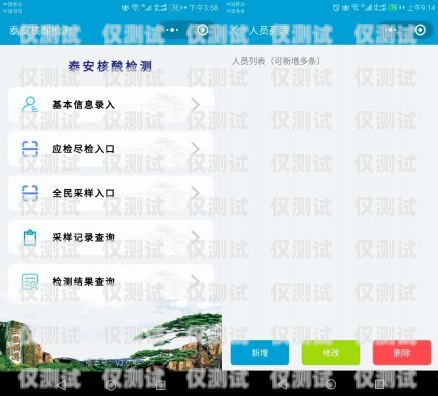The image size is (438, 396).
Task: Expand chevron on 全民采样入口 row
Action: click(x=196, y=193)
